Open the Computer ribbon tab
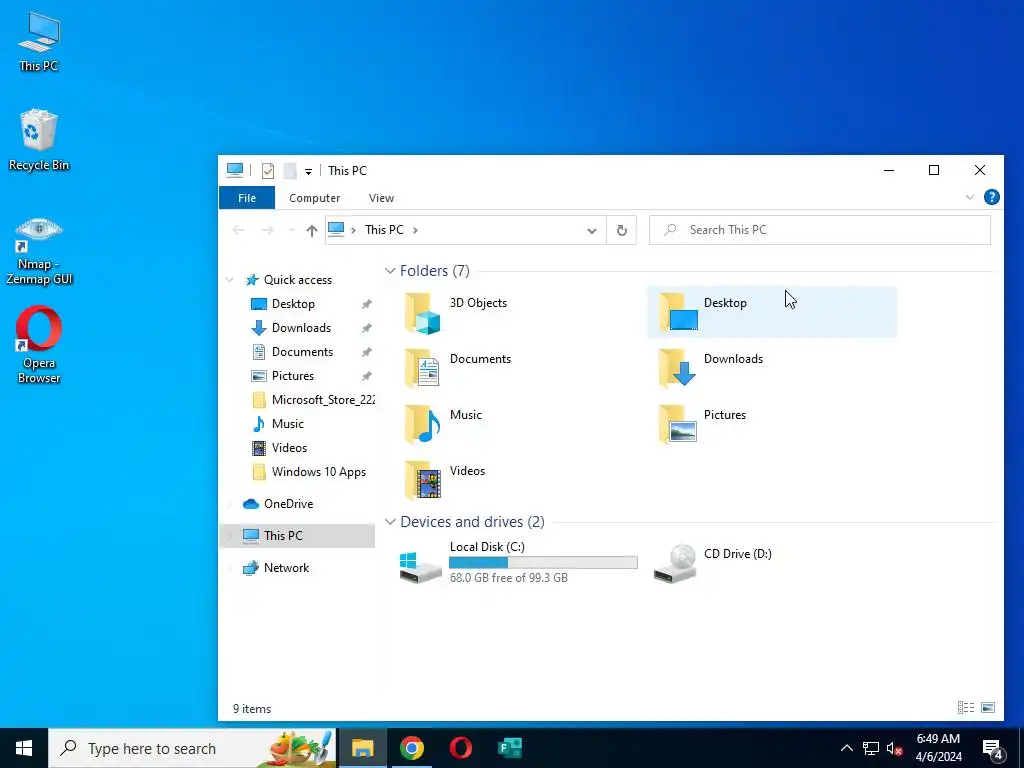 (x=315, y=198)
